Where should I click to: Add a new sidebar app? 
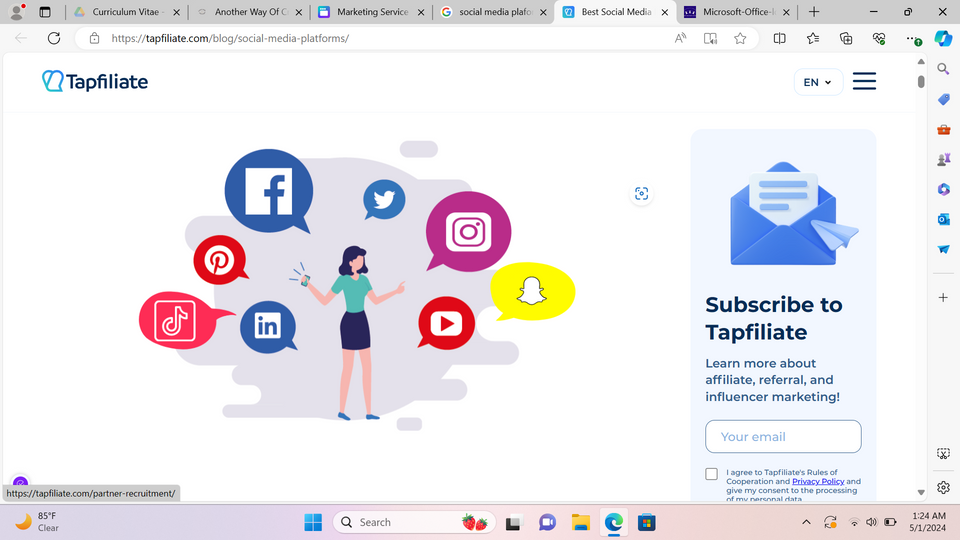pyautogui.click(x=943, y=298)
